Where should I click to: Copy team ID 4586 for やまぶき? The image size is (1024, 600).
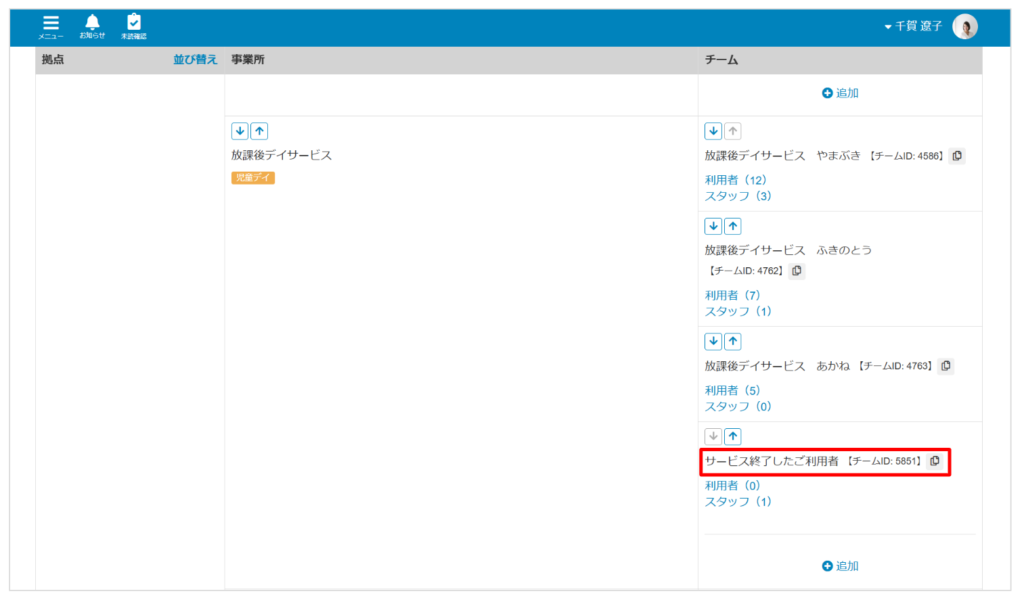pyautogui.click(x=957, y=156)
